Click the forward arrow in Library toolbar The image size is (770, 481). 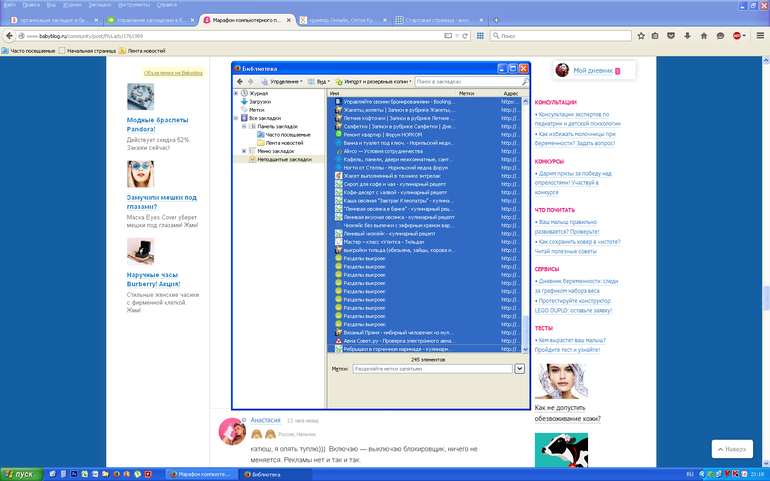pyautogui.click(x=250, y=81)
